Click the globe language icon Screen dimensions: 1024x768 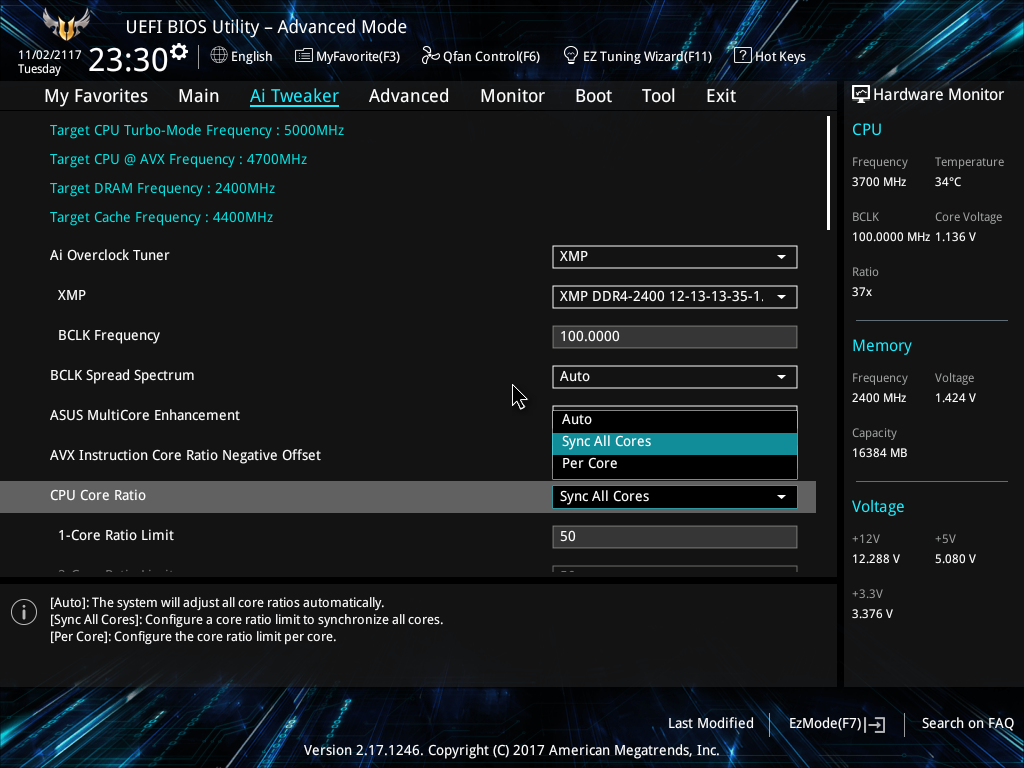pos(219,56)
